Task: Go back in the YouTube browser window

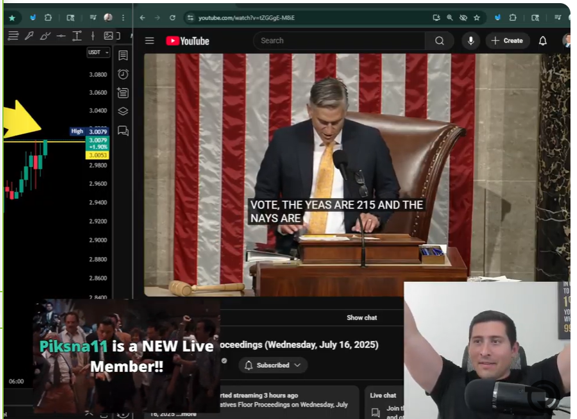Action: (x=142, y=18)
